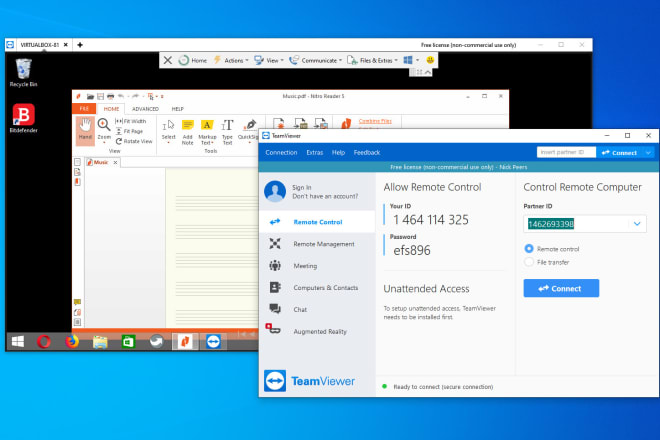660x440 pixels.
Task: Select the File transfer radio button
Action: coord(529,262)
